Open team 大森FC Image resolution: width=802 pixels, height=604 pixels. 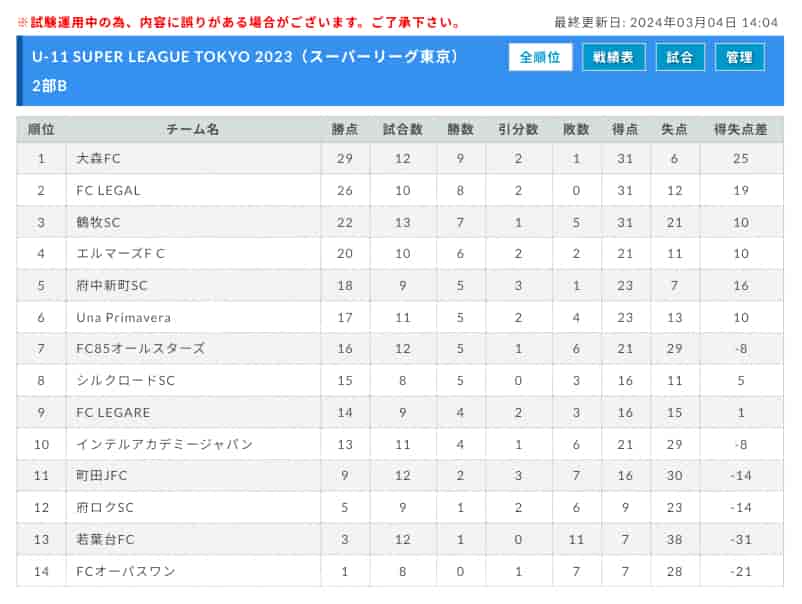[98, 159]
